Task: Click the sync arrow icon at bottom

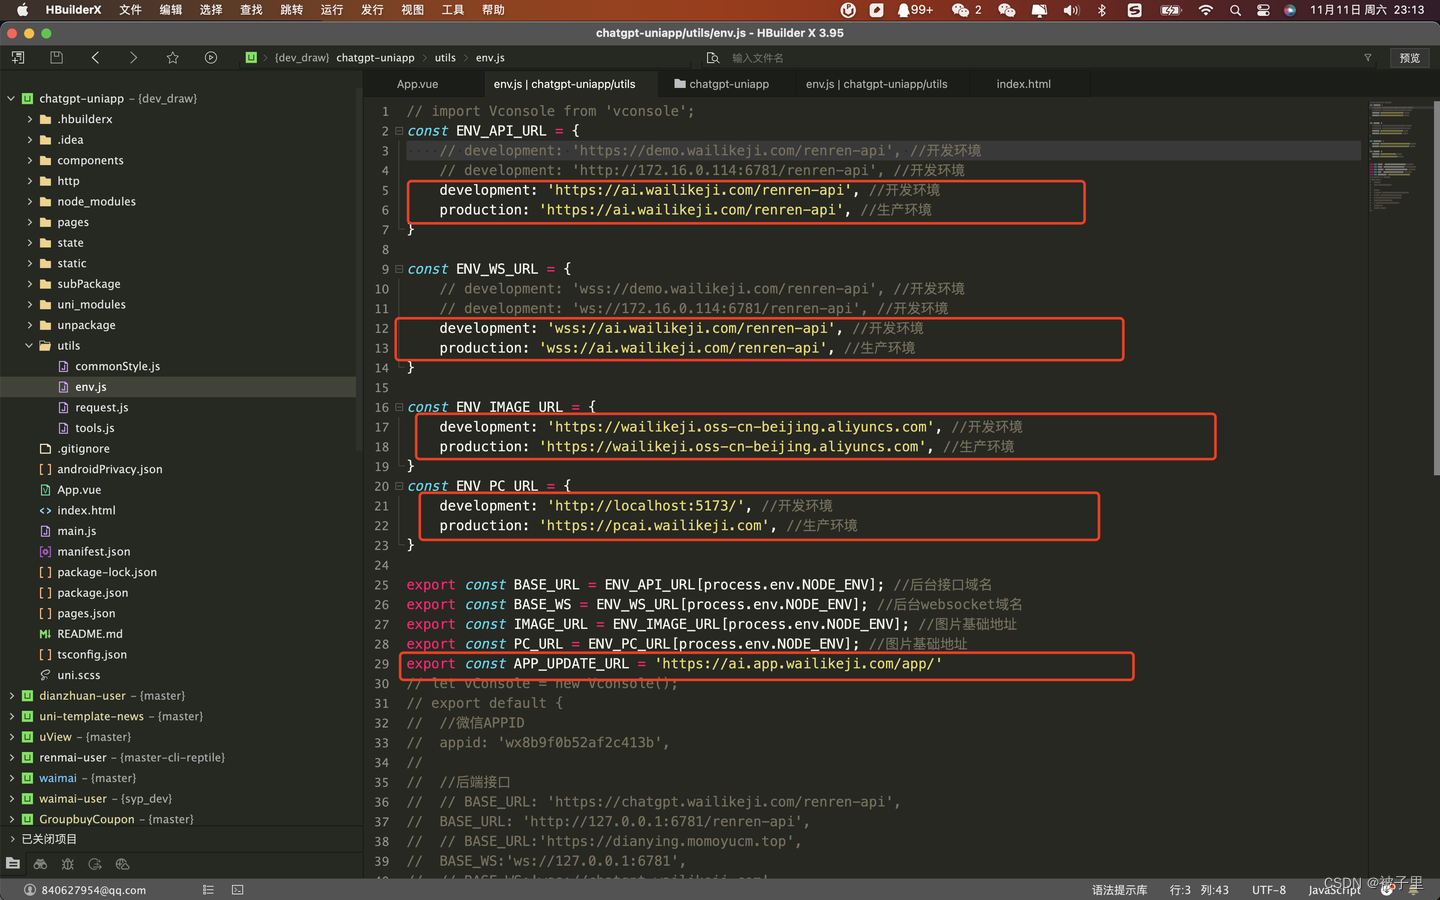Action: (x=95, y=864)
